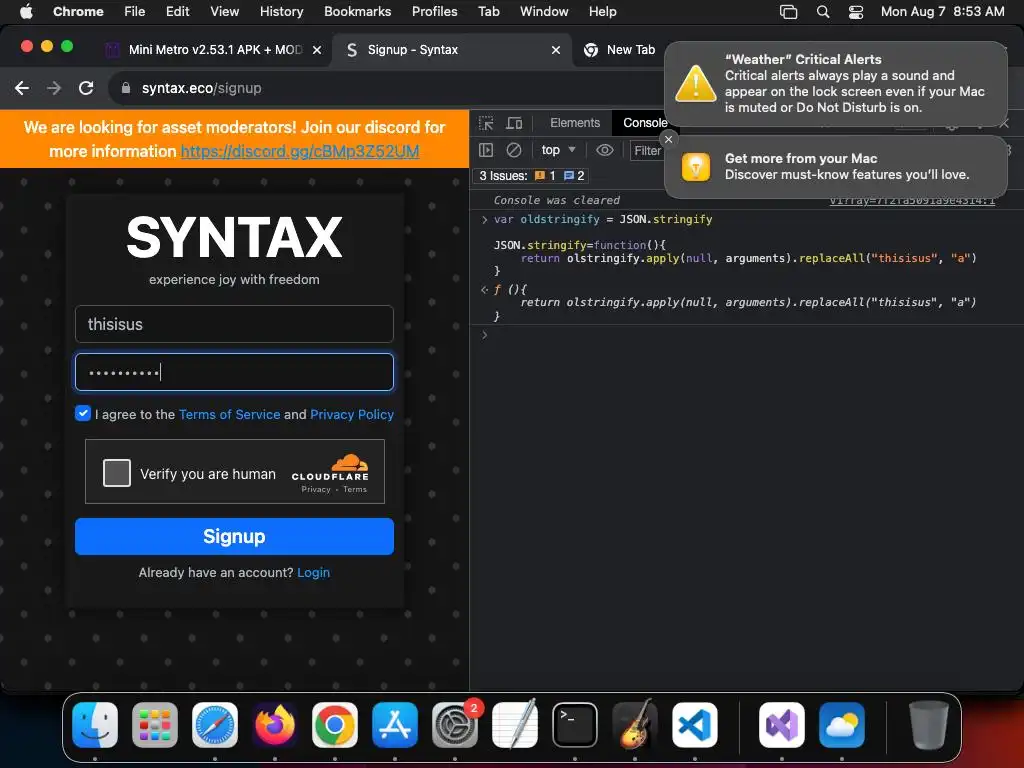Open Cloudflare Terms link in captcha
This screenshot has width=1024, height=768.
[x=355, y=489]
